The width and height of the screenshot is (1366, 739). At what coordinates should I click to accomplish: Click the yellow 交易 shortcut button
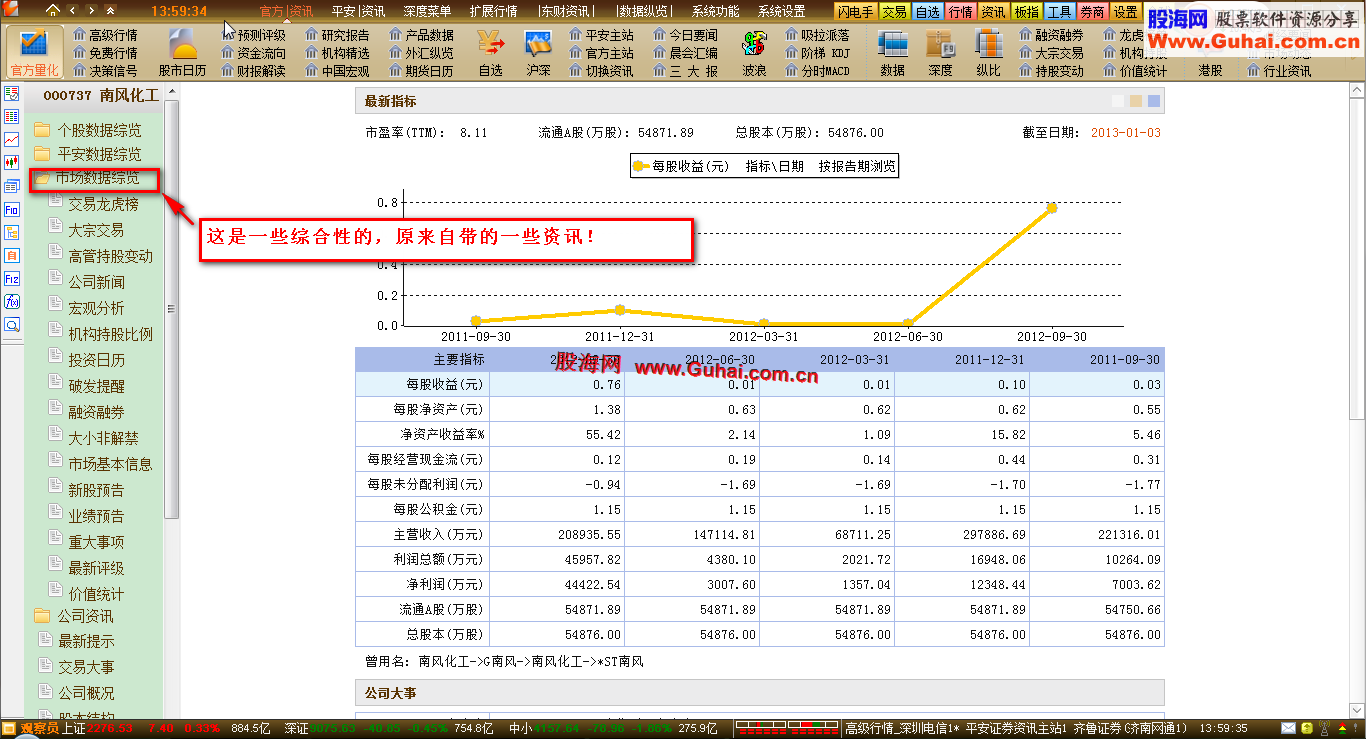click(895, 12)
